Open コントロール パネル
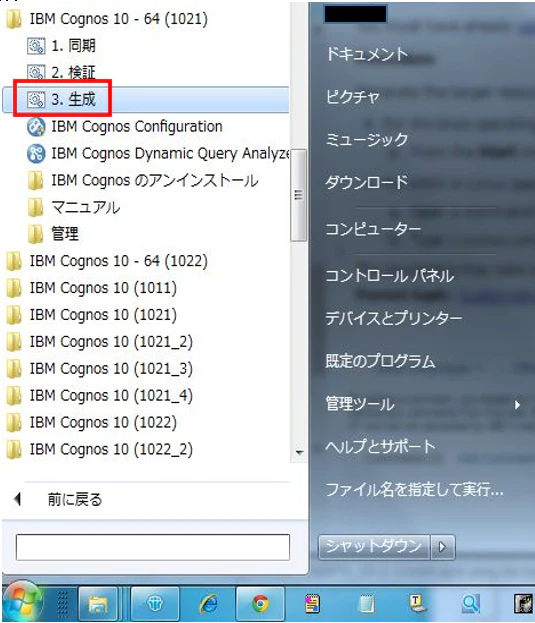 click(x=389, y=275)
